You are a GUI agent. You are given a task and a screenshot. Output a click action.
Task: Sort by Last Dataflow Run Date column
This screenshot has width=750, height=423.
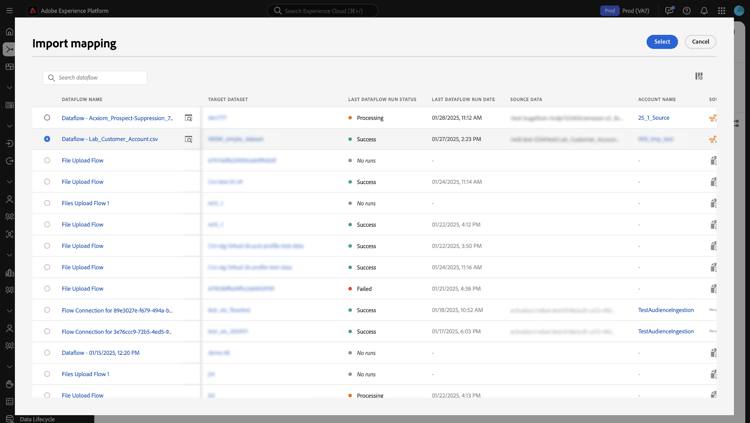(463, 100)
